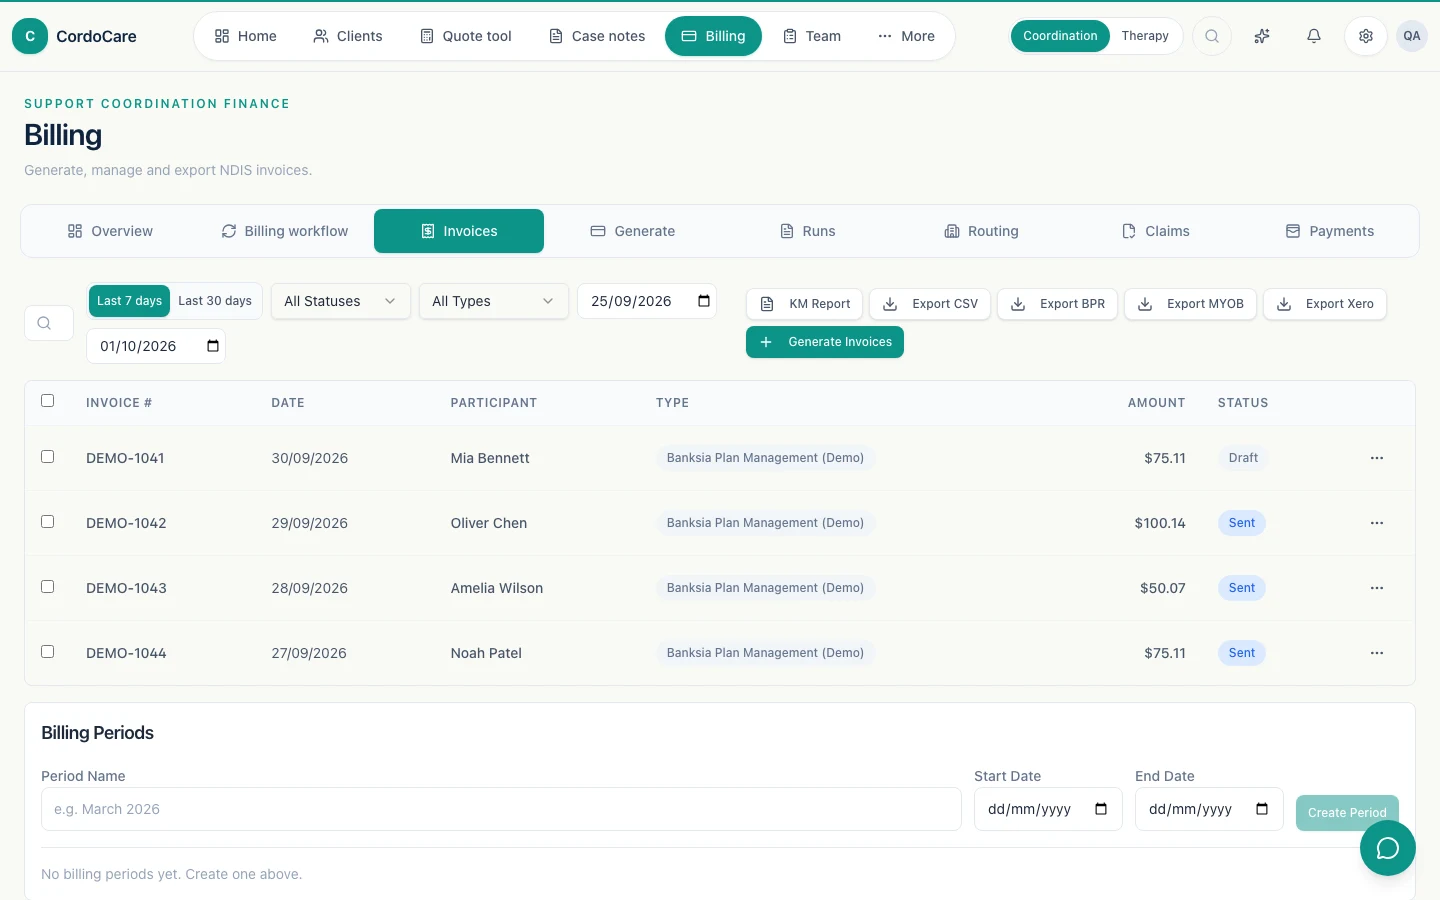
Task: Open row actions for DEMO-1041
Action: coord(1377,458)
